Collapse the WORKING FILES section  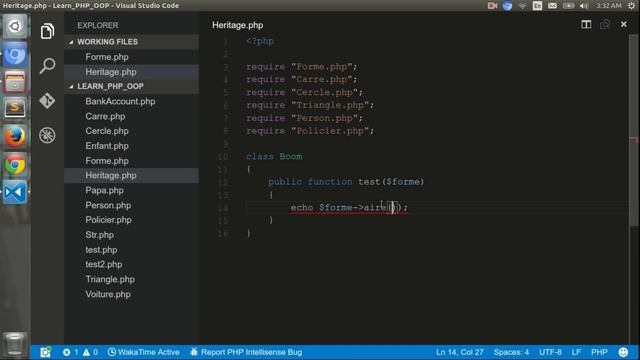tap(131, 42)
